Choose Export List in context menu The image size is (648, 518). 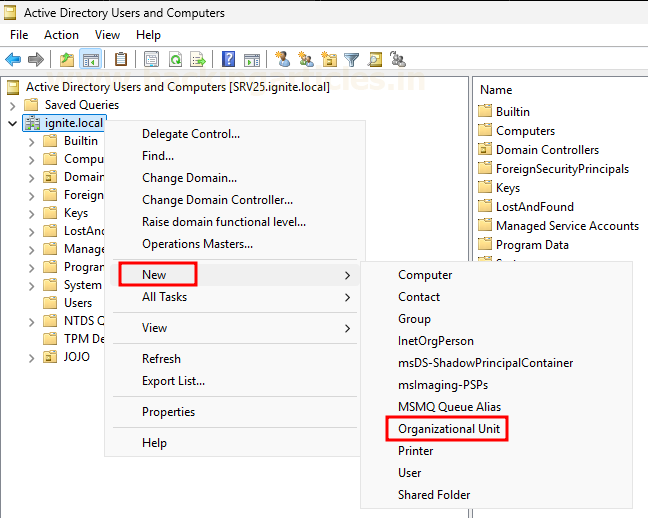(174, 381)
